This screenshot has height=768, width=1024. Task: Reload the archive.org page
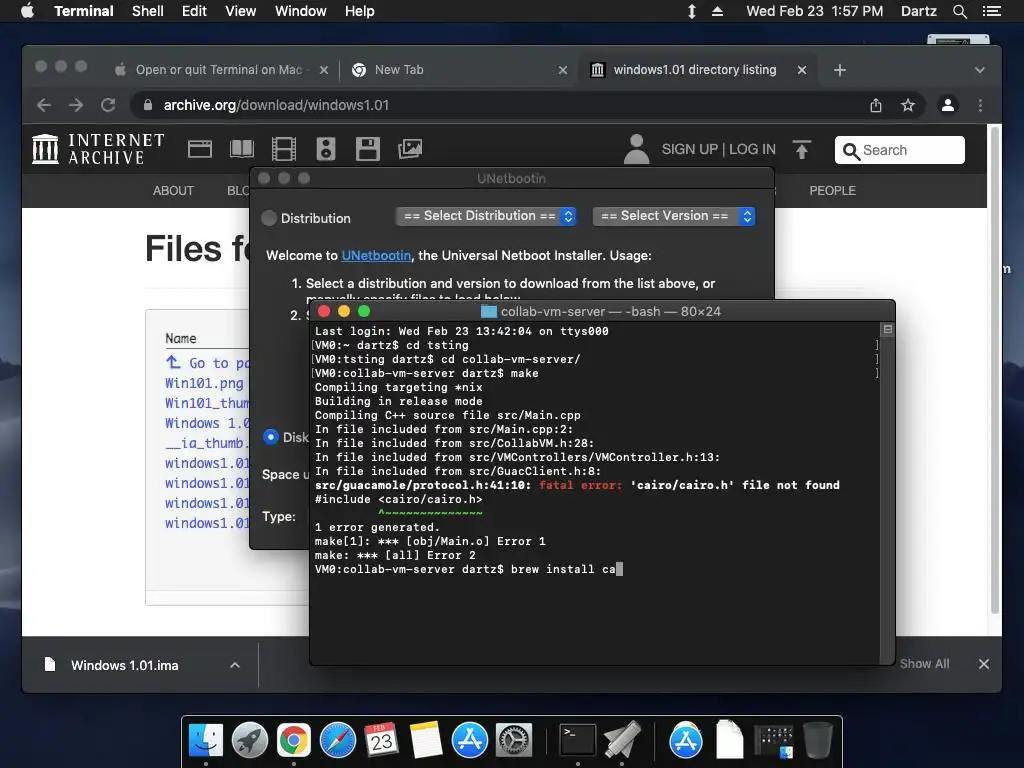pos(108,105)
